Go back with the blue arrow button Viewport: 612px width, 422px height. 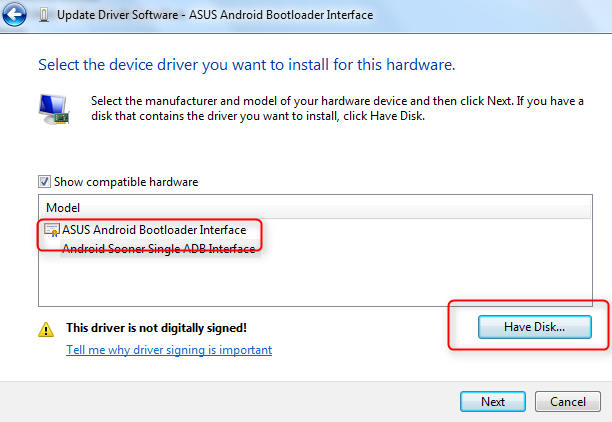(14, 15)
